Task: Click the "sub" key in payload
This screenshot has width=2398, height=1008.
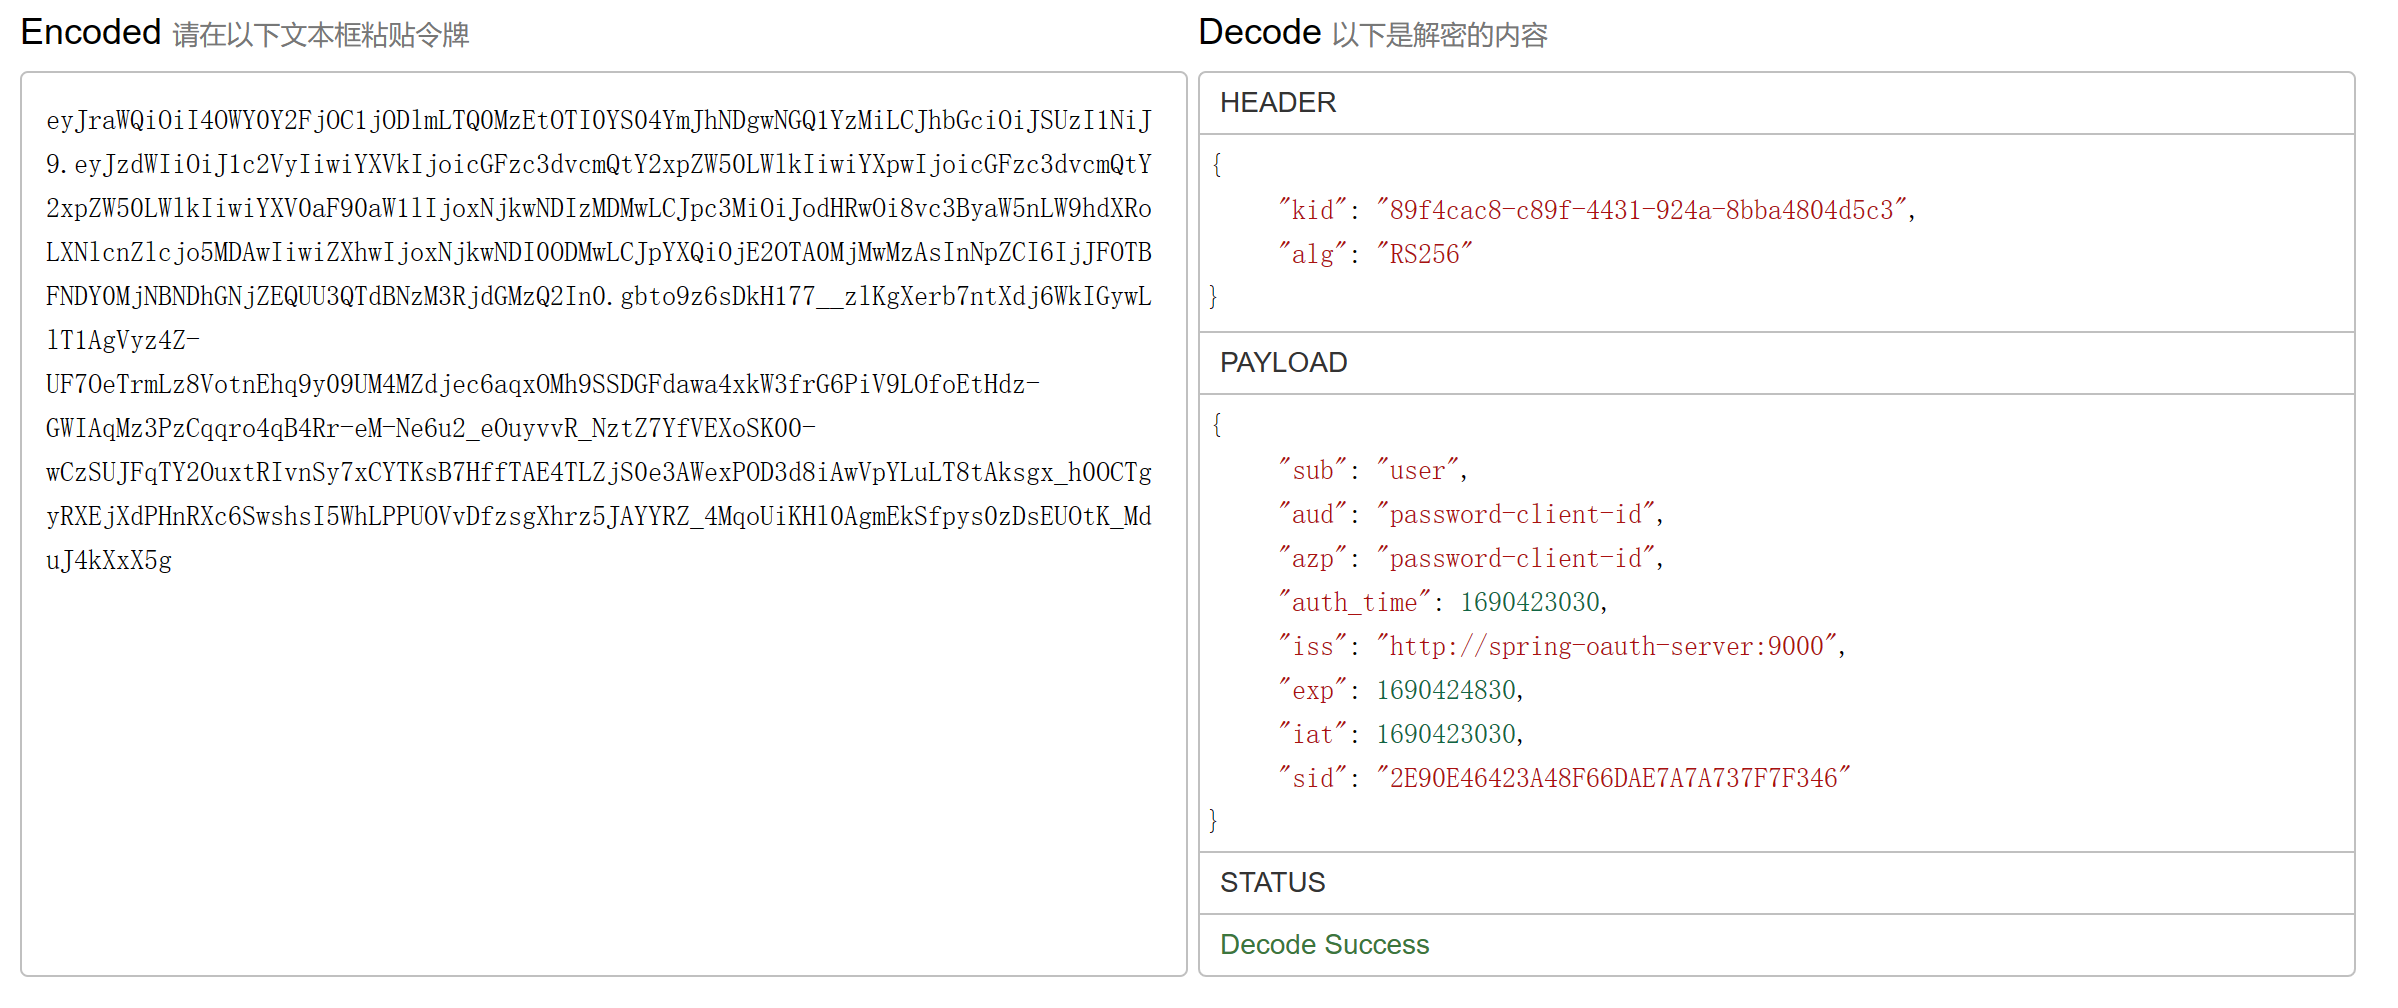Action: pyautogui.click(x=1312, y=470)
